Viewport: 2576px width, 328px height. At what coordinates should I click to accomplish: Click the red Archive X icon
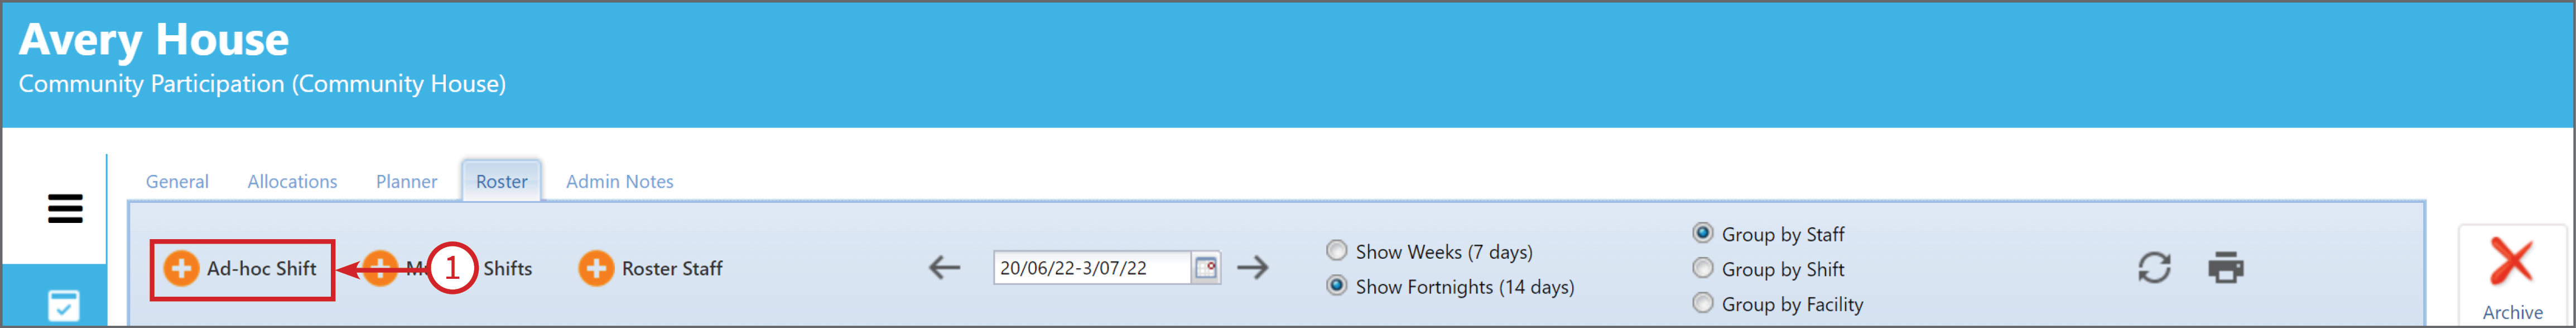[2511, 262]
